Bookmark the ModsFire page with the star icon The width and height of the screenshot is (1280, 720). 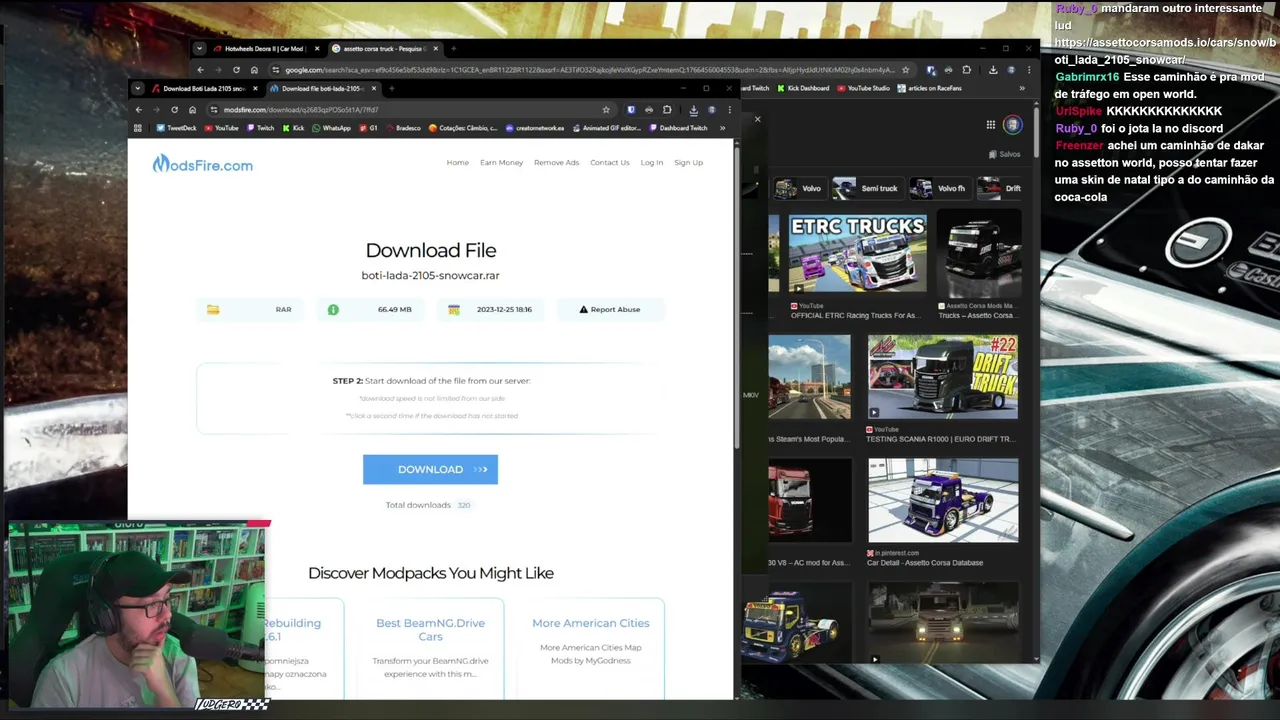(605, 109)
